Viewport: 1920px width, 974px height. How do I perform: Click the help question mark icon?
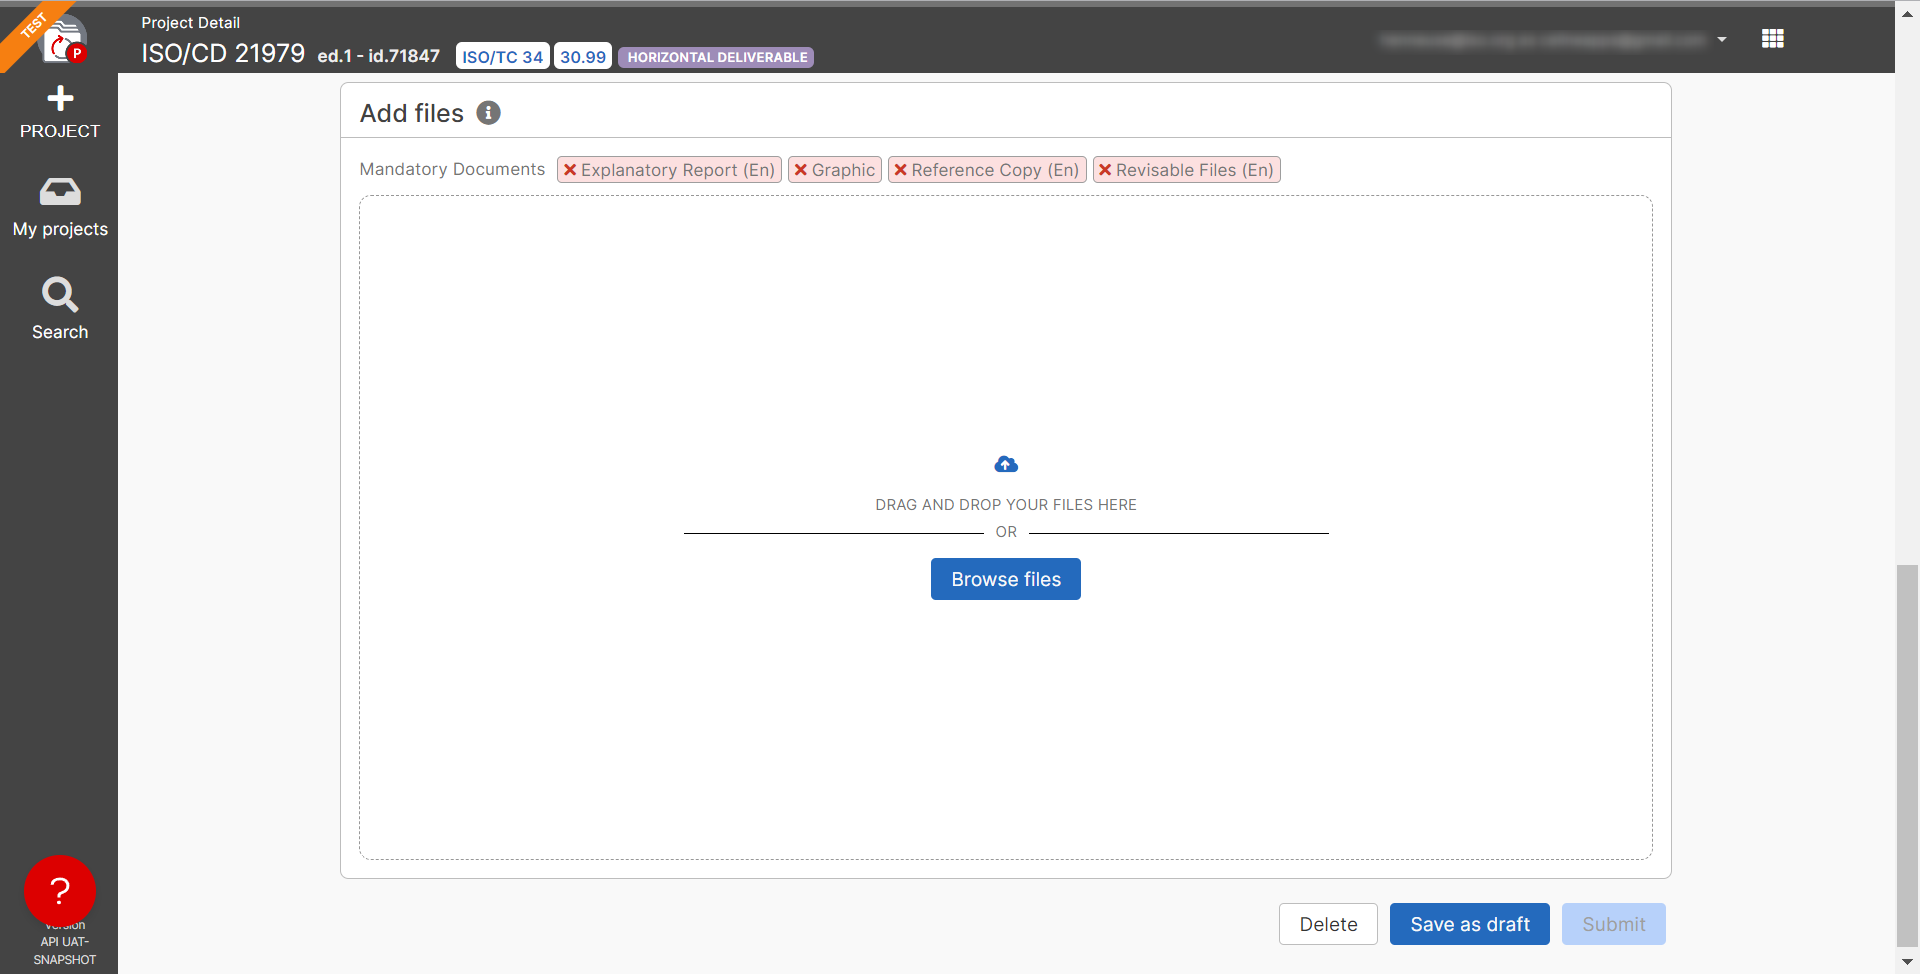[60, 890]
